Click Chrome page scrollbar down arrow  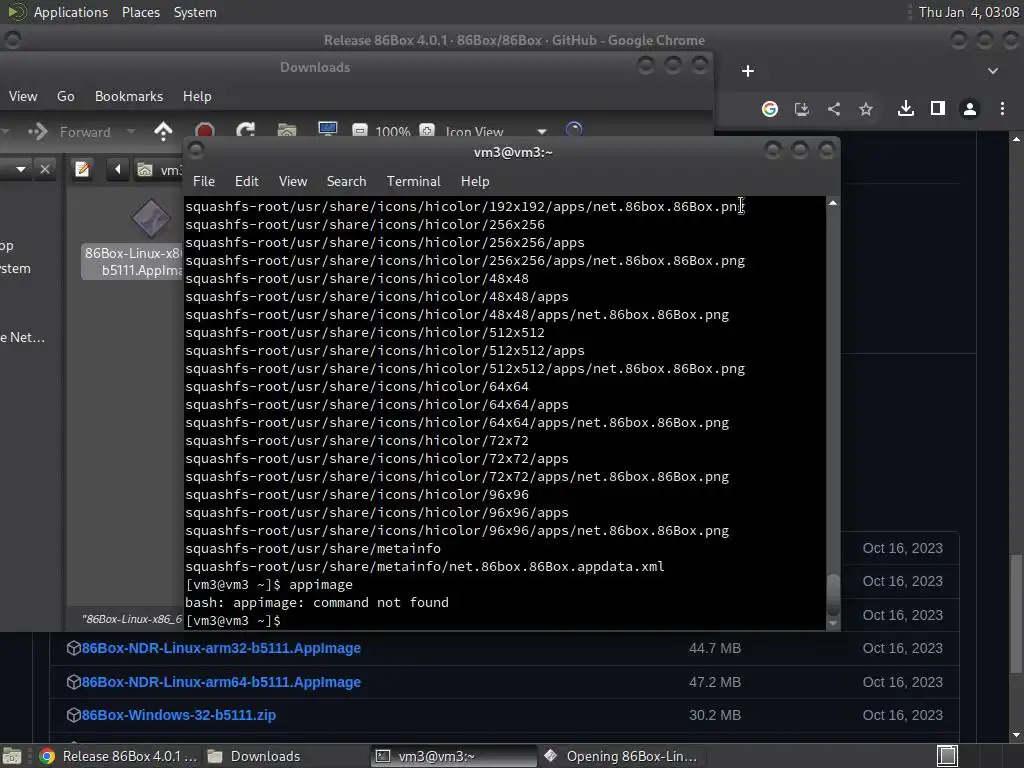coord(1016,735)
